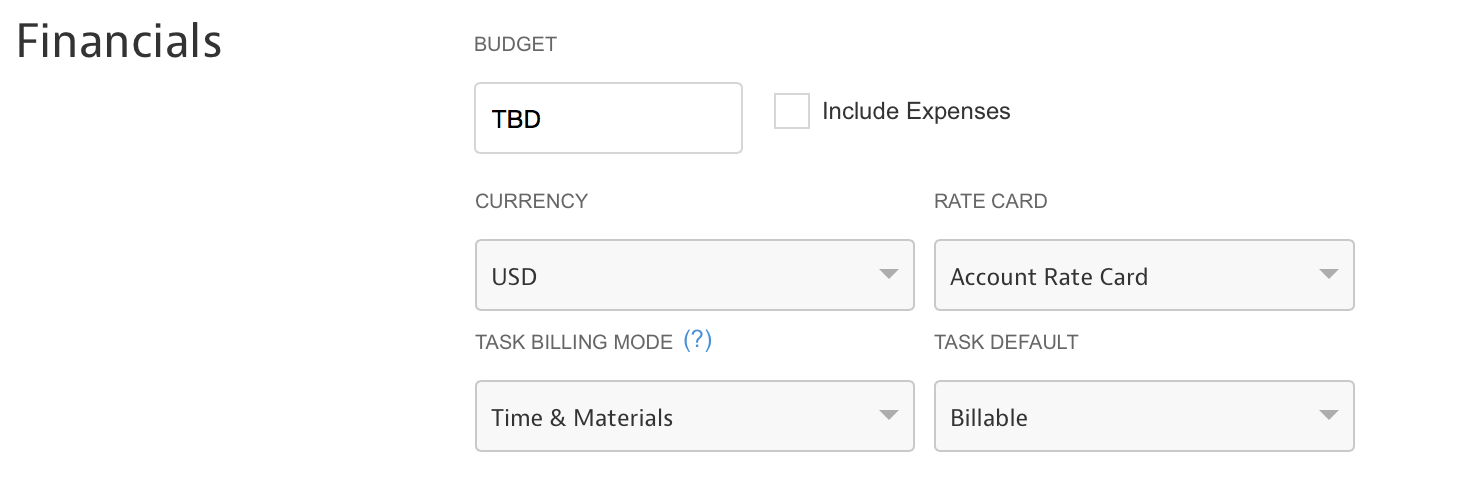Viewport: 1478px width, 478px height.
Task: Click the TBD text in the budget box
Action: [516, 119]
